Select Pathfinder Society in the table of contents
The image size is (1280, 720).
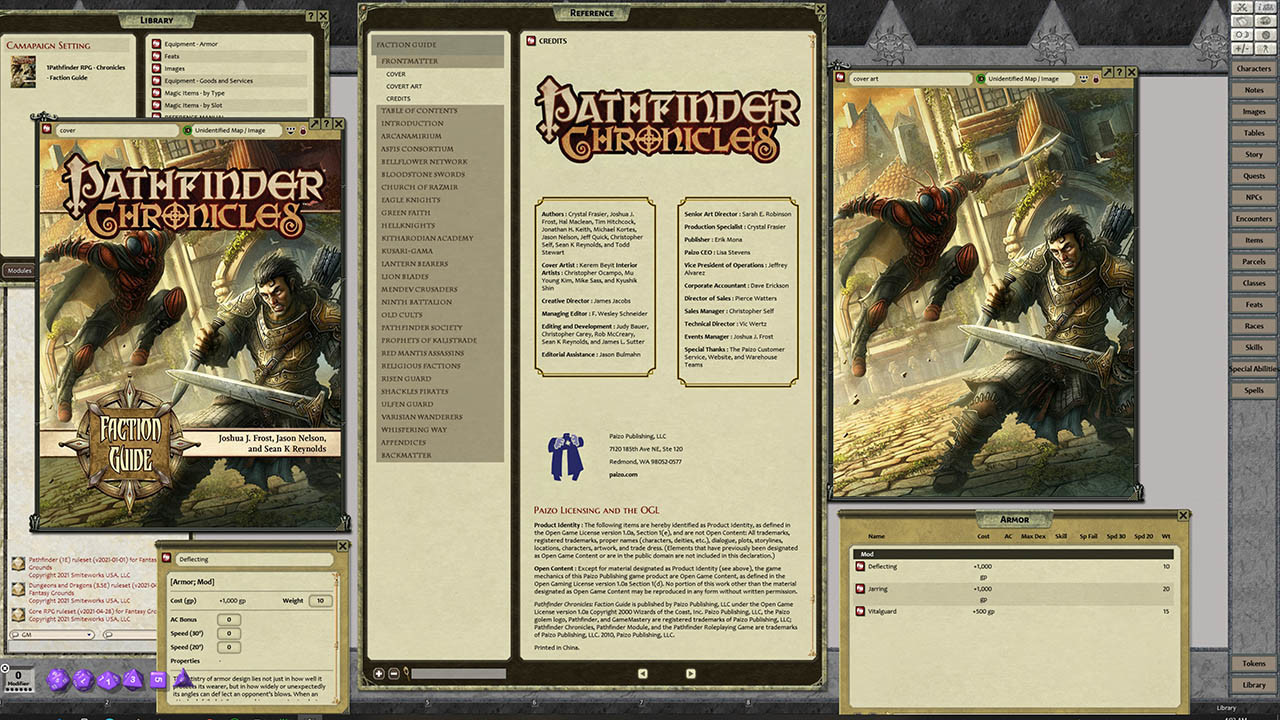point(421,328)
